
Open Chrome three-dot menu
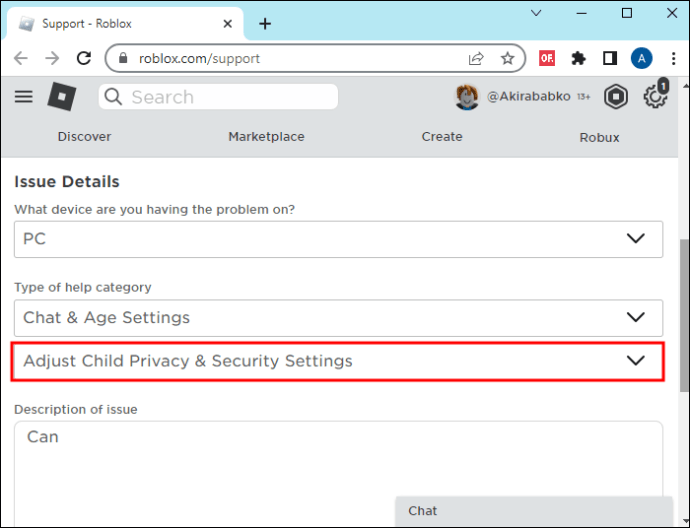[673, 58]
